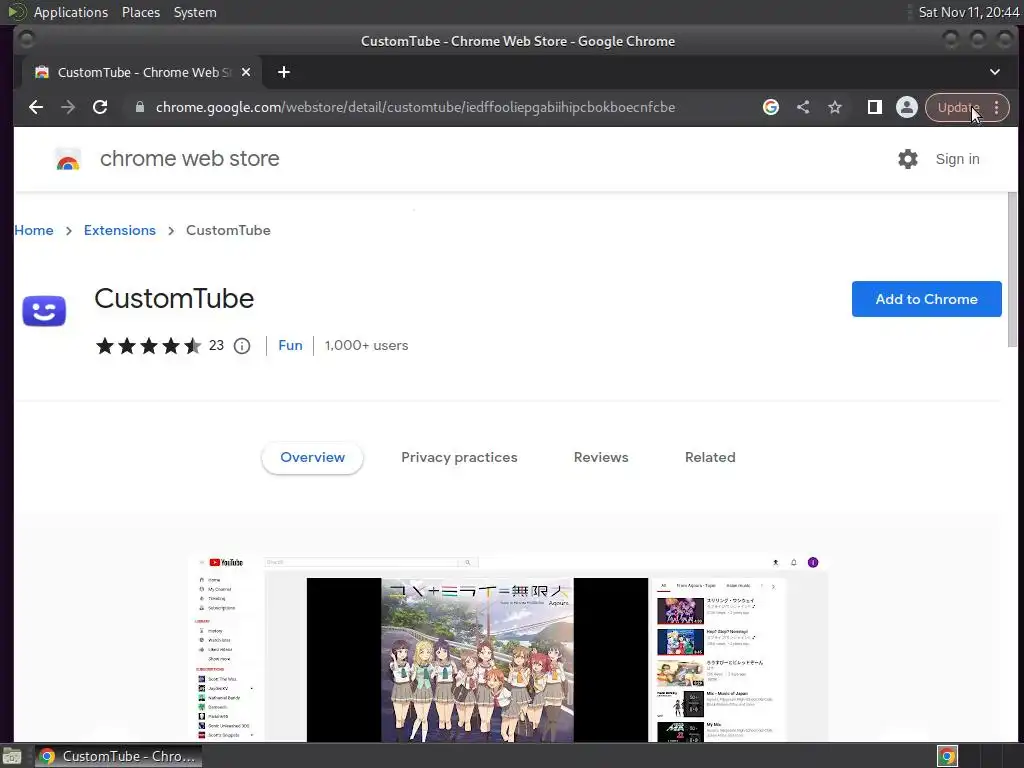Click the Update button in toolbar
The height and width of the screenshot is (768, 1024).
958,108
